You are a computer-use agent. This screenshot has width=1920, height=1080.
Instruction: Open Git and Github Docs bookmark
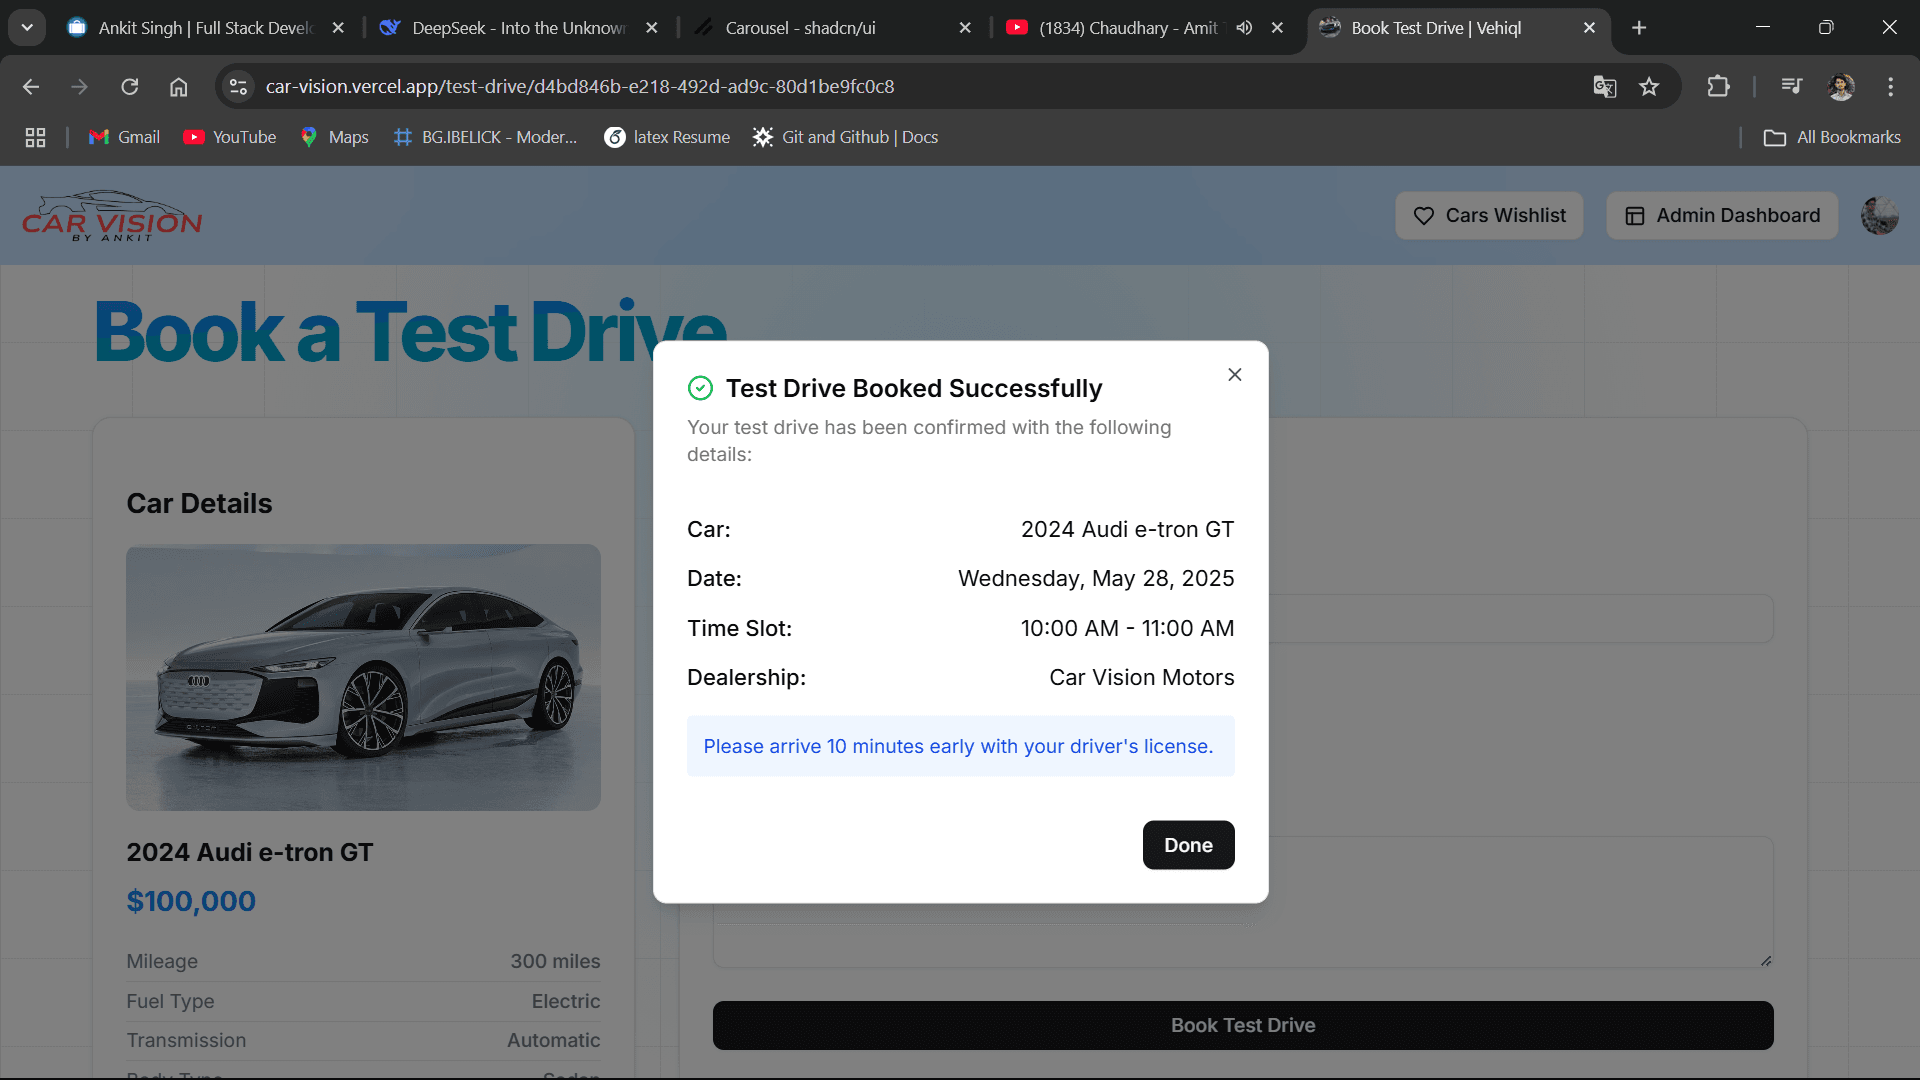(846, 137)
